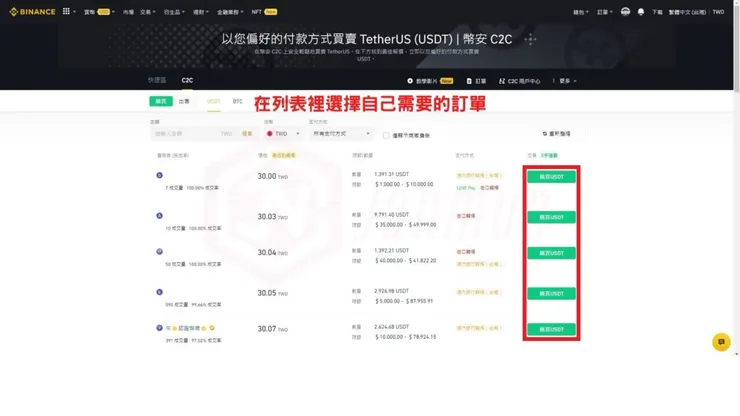Expand the orders dropdown in header
The image size is (740, 416).
click(605, 12)
